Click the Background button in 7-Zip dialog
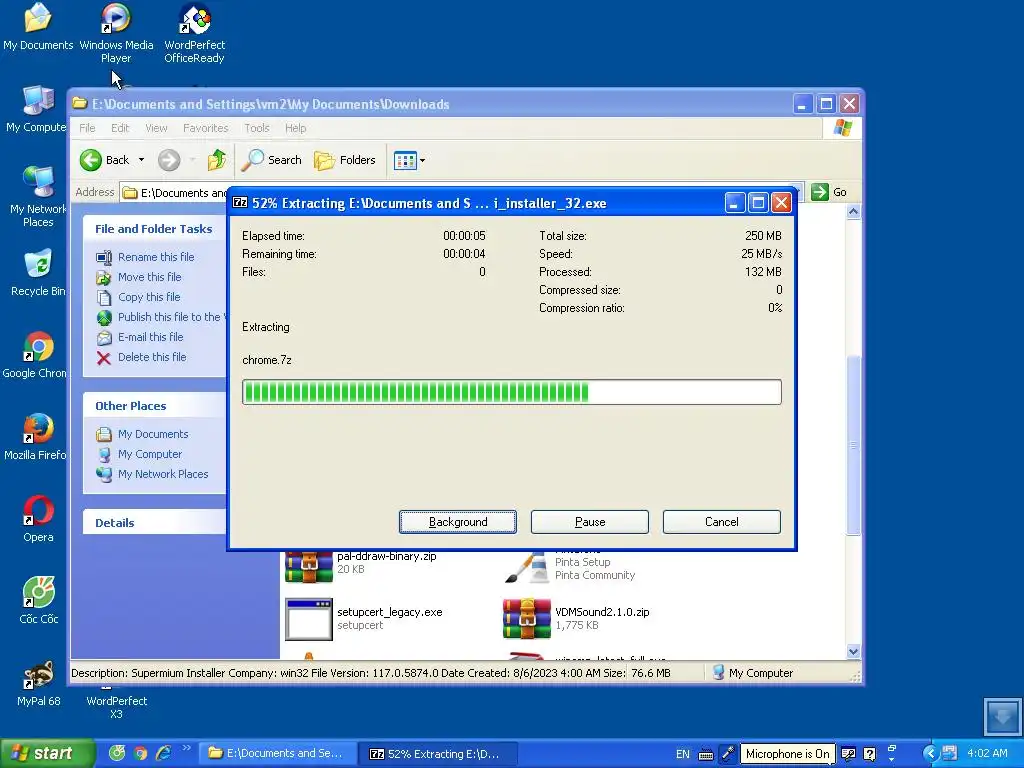Image resolution: width=1024 pixels, height=768 pixels. point(458,522)
